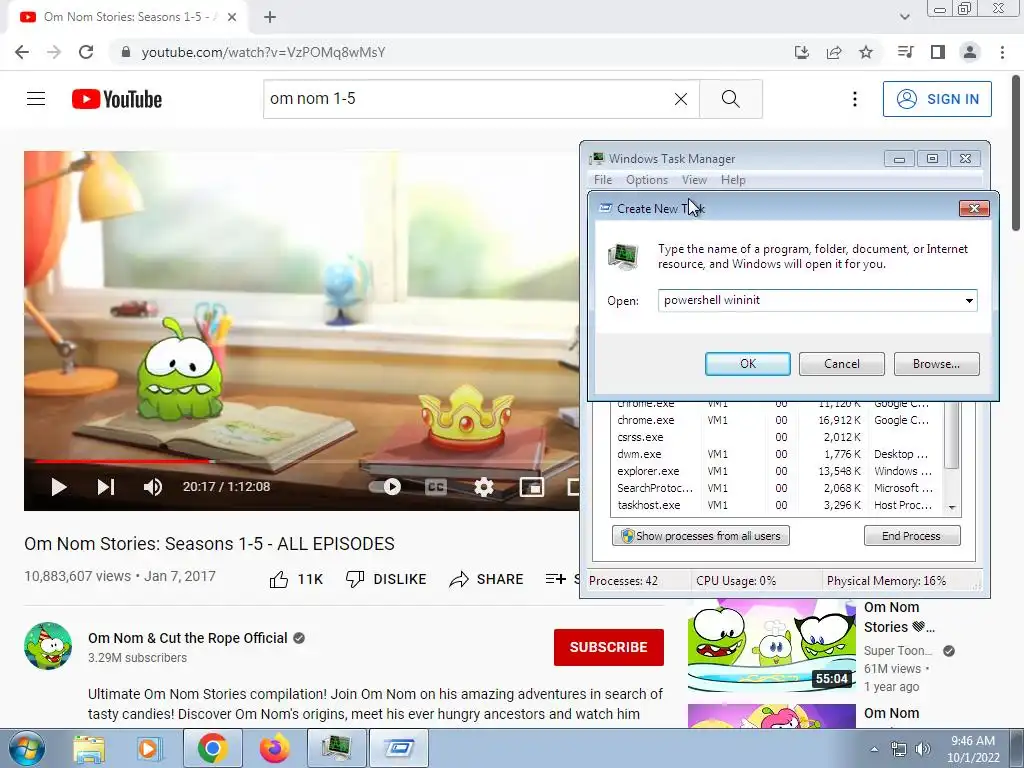Click Cancel in Create New Task dialog
The height and width of the screenshot is (768, 1024).
pyautogui.click(x=842, y=364)
